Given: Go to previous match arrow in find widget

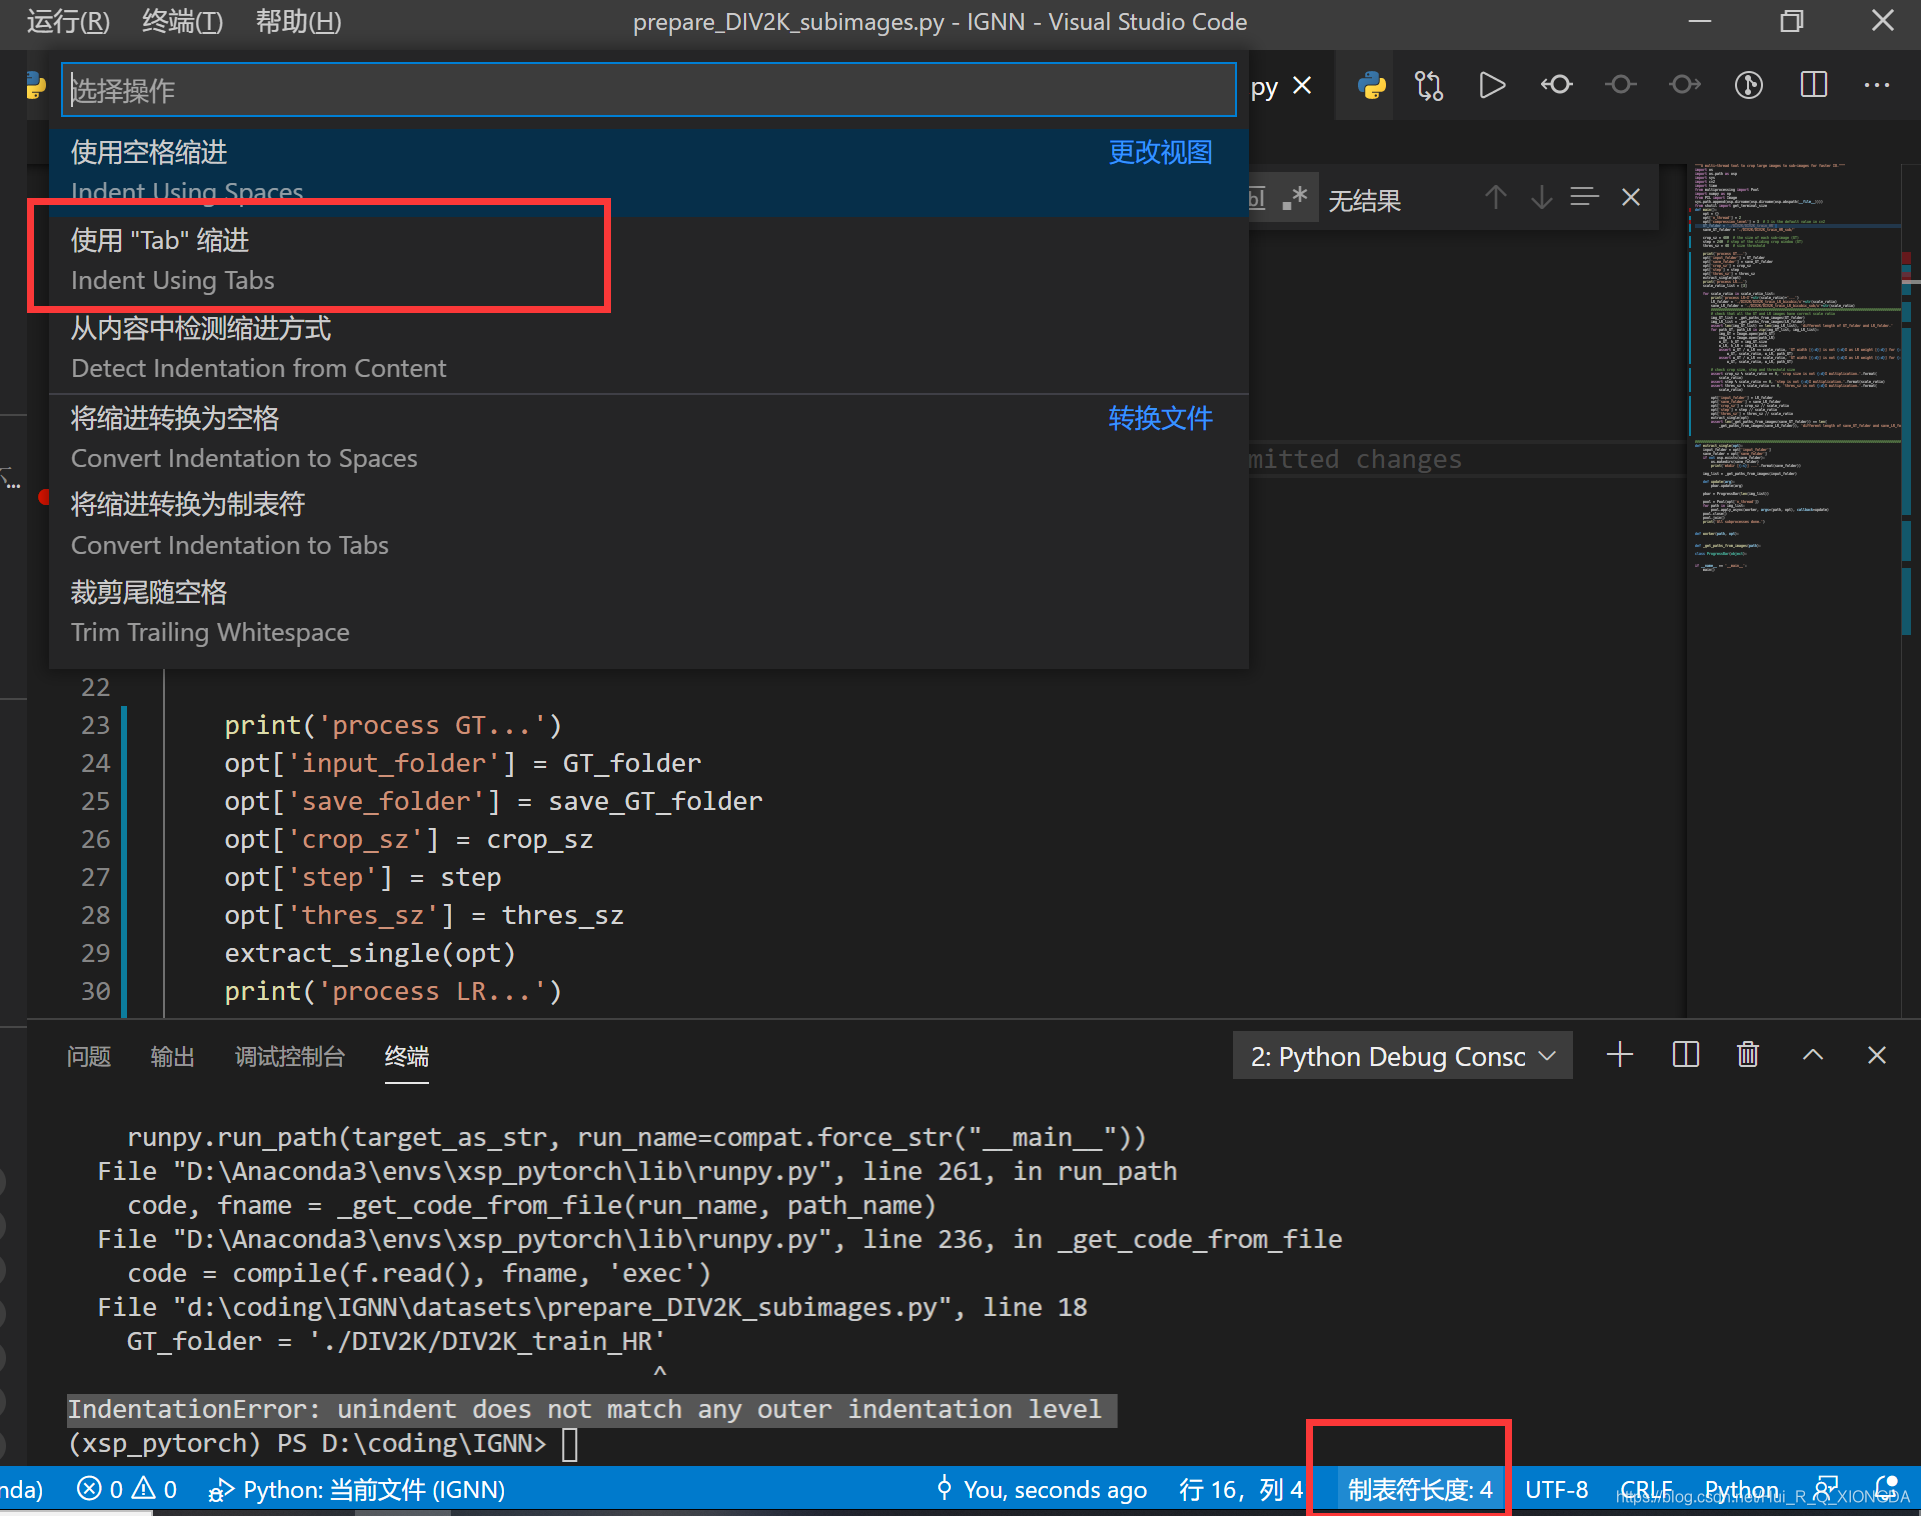Looking at the screenshot, I should point(1495,198).
